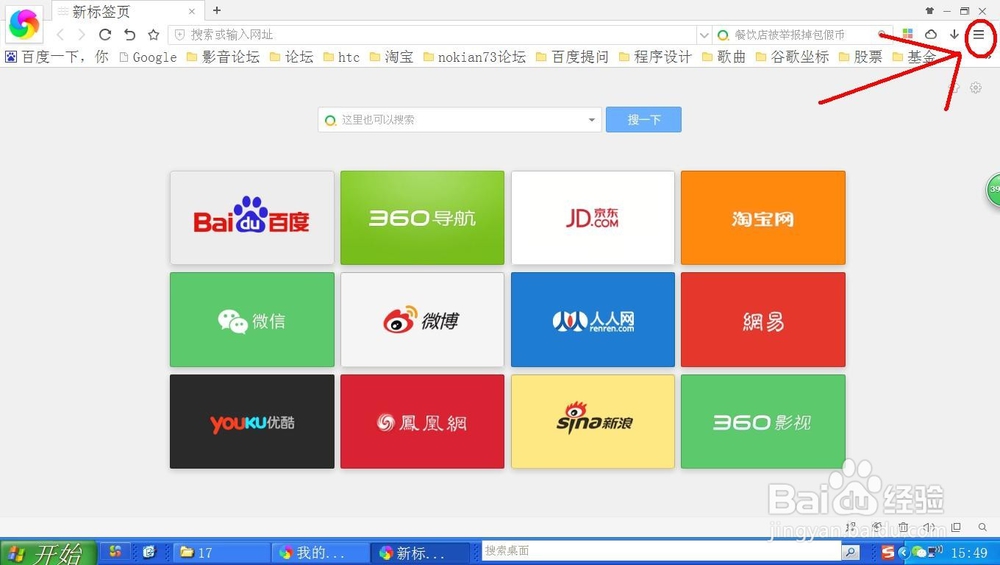Open the 影音论坛 bookmark folder
The height and width of the screenshot is (565, 1000).
point(223,57)
